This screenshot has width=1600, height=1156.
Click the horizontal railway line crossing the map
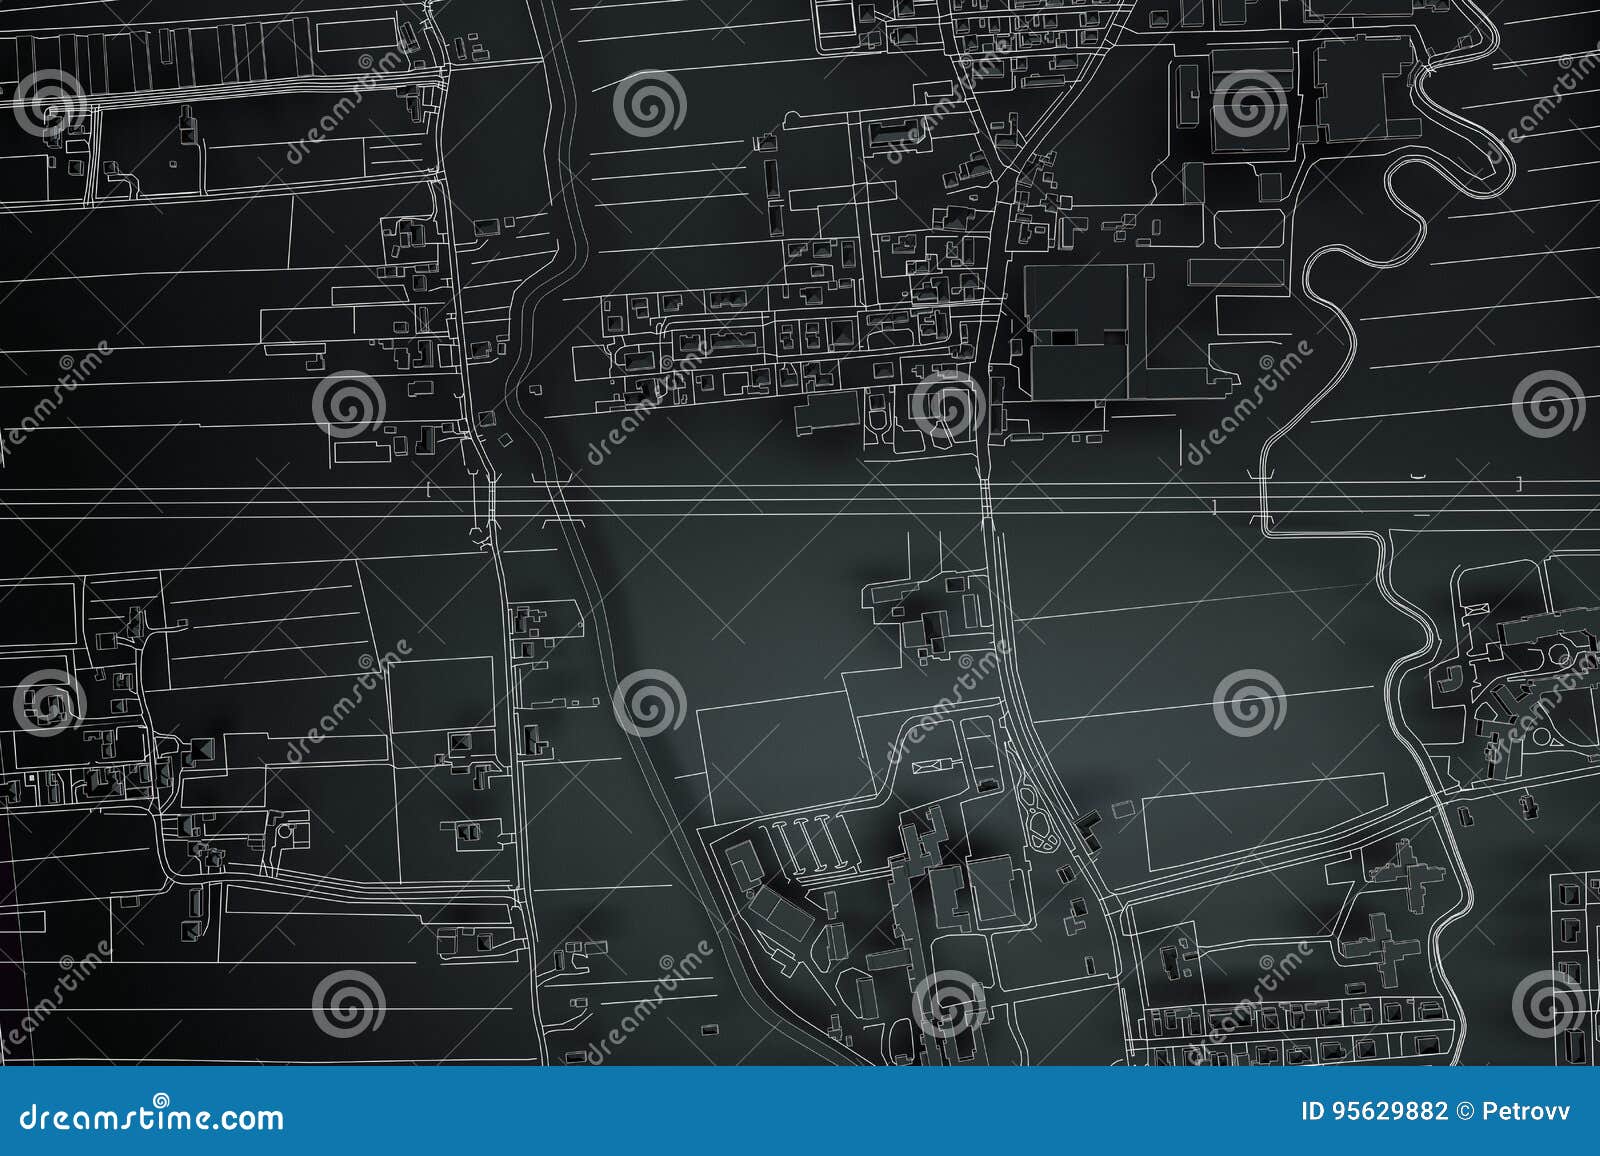click(x=800, y=494)
